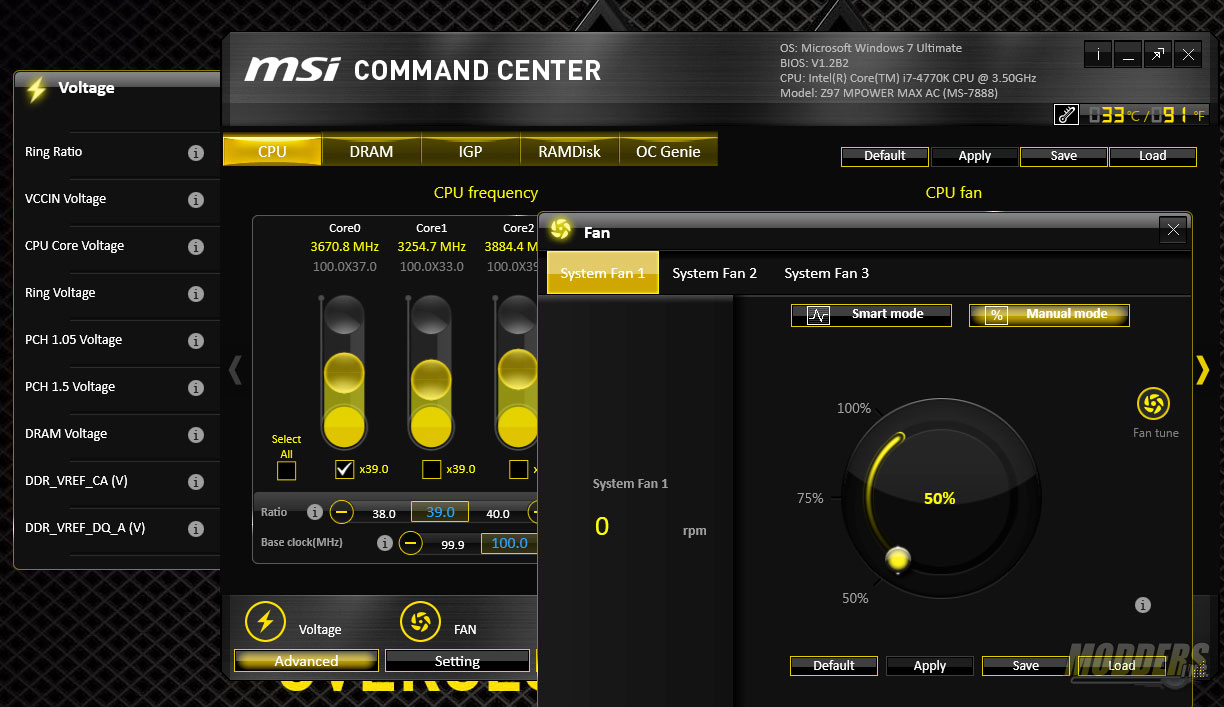Show info for PCH 1.05 Voltage
This screenshot has height=707, width=1224.
[196, 341]
